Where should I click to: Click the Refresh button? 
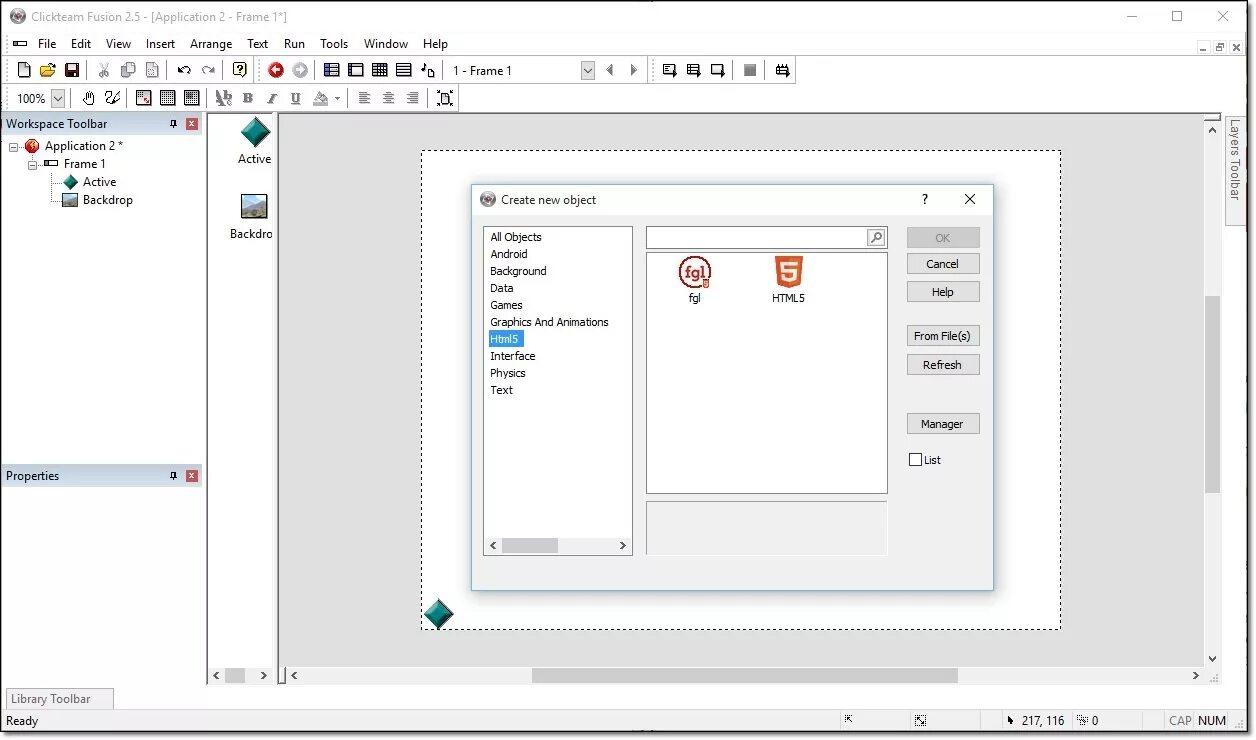point(943,365)
